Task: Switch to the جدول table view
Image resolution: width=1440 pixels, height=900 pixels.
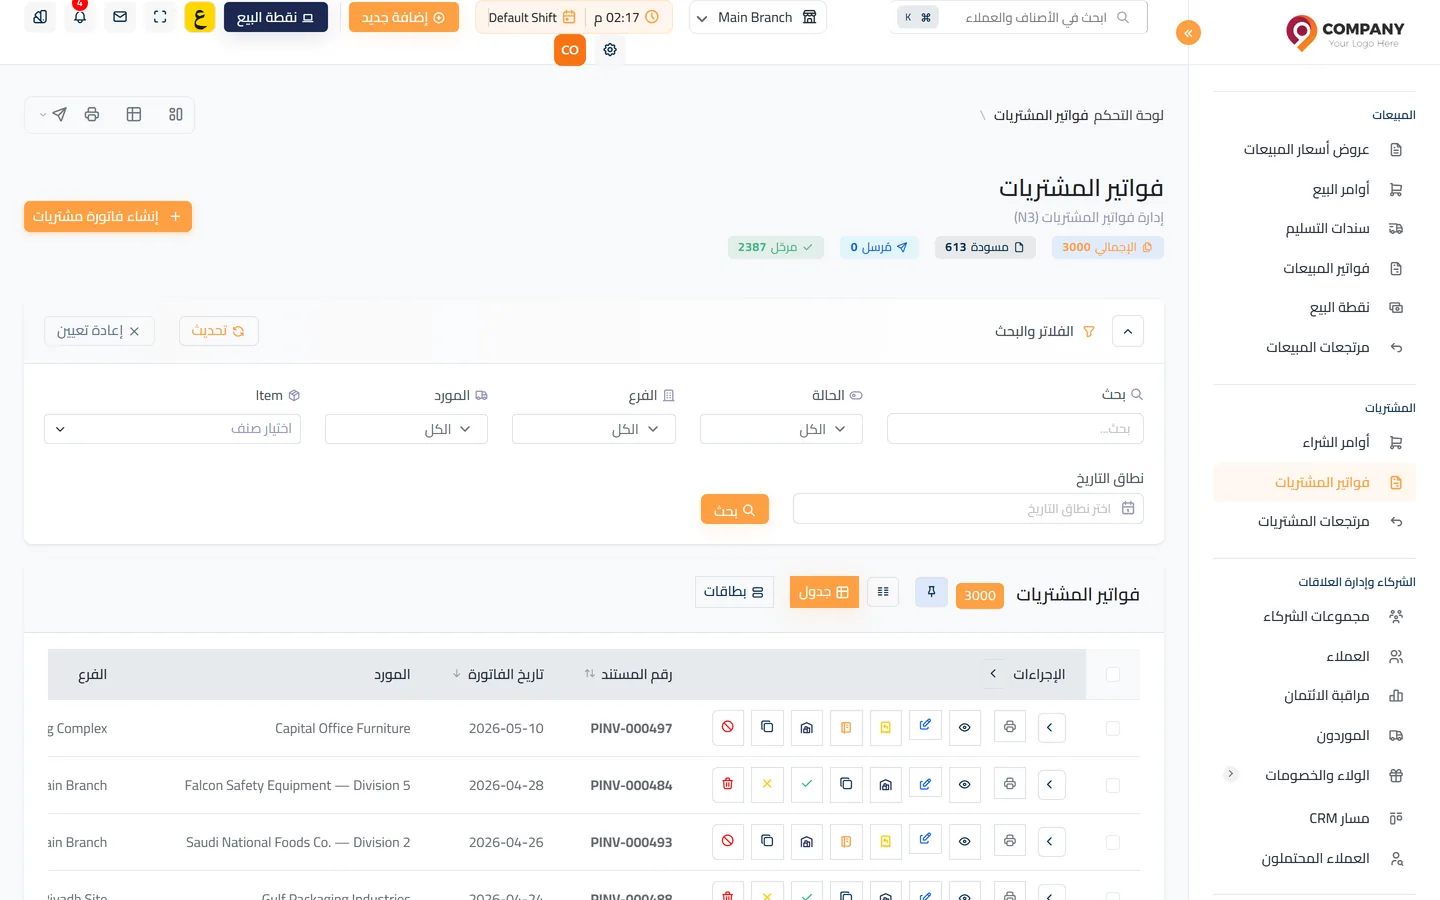Action: [824, 592]
